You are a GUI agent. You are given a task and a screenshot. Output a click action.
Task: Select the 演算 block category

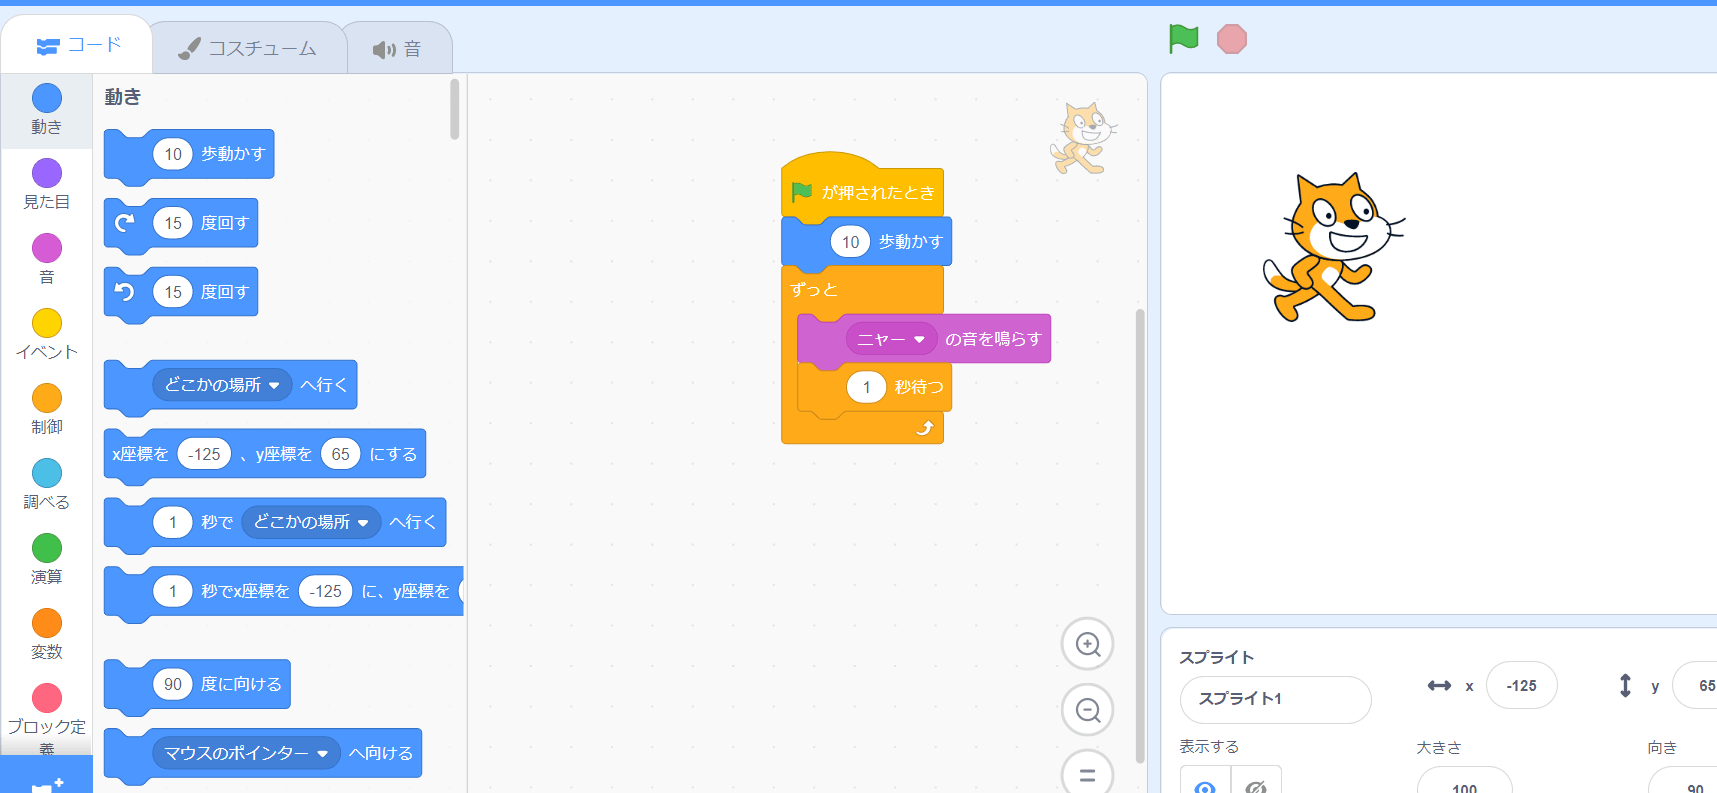(46, 559)
